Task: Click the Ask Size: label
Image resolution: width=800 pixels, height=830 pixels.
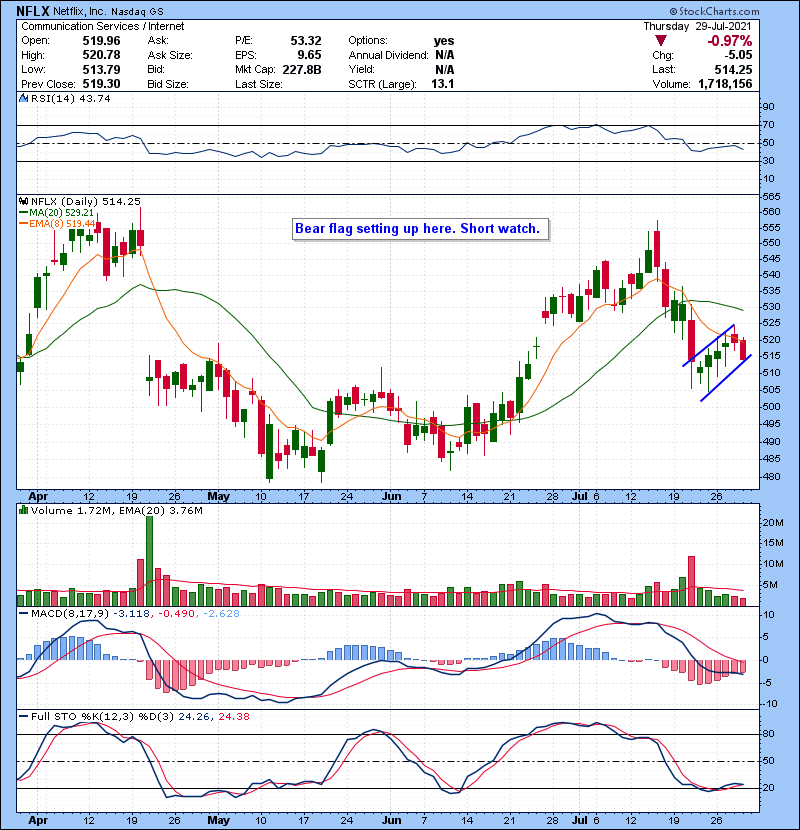Action: pos(169,55)
